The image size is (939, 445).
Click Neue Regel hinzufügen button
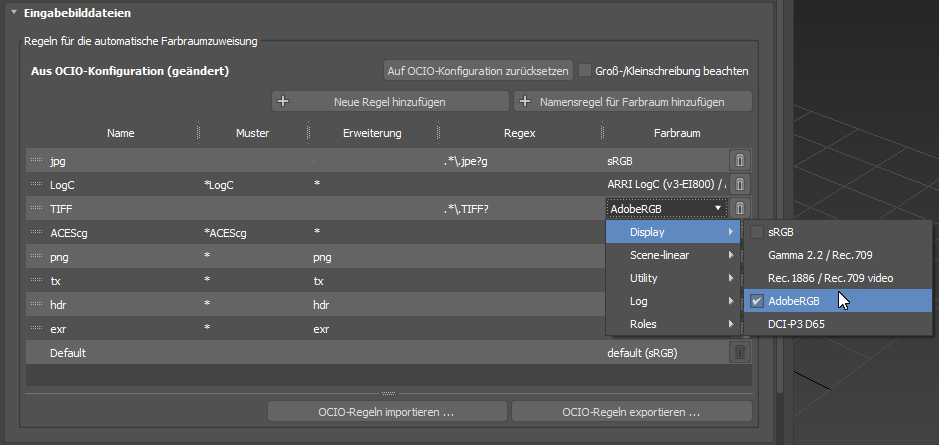pyautogui.click(x=390, y=101)
